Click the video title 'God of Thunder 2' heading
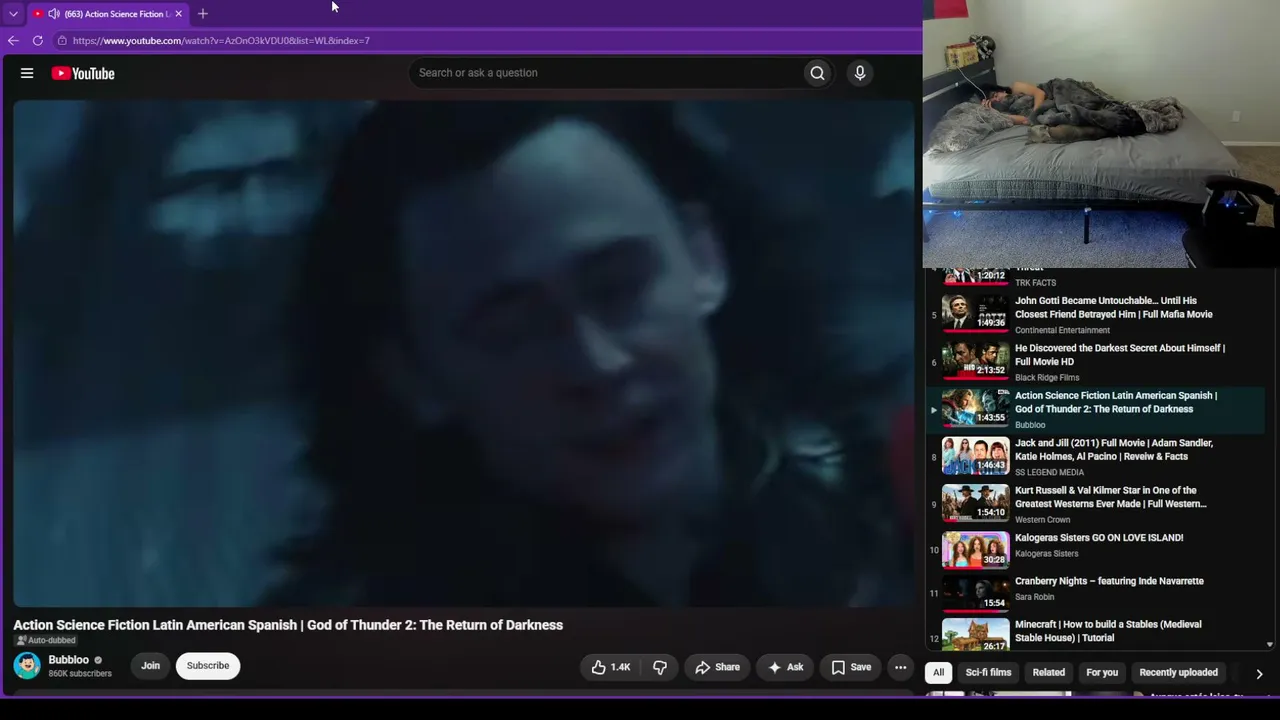The height and width of the screenshot is (720, 1280). point(288,625)
